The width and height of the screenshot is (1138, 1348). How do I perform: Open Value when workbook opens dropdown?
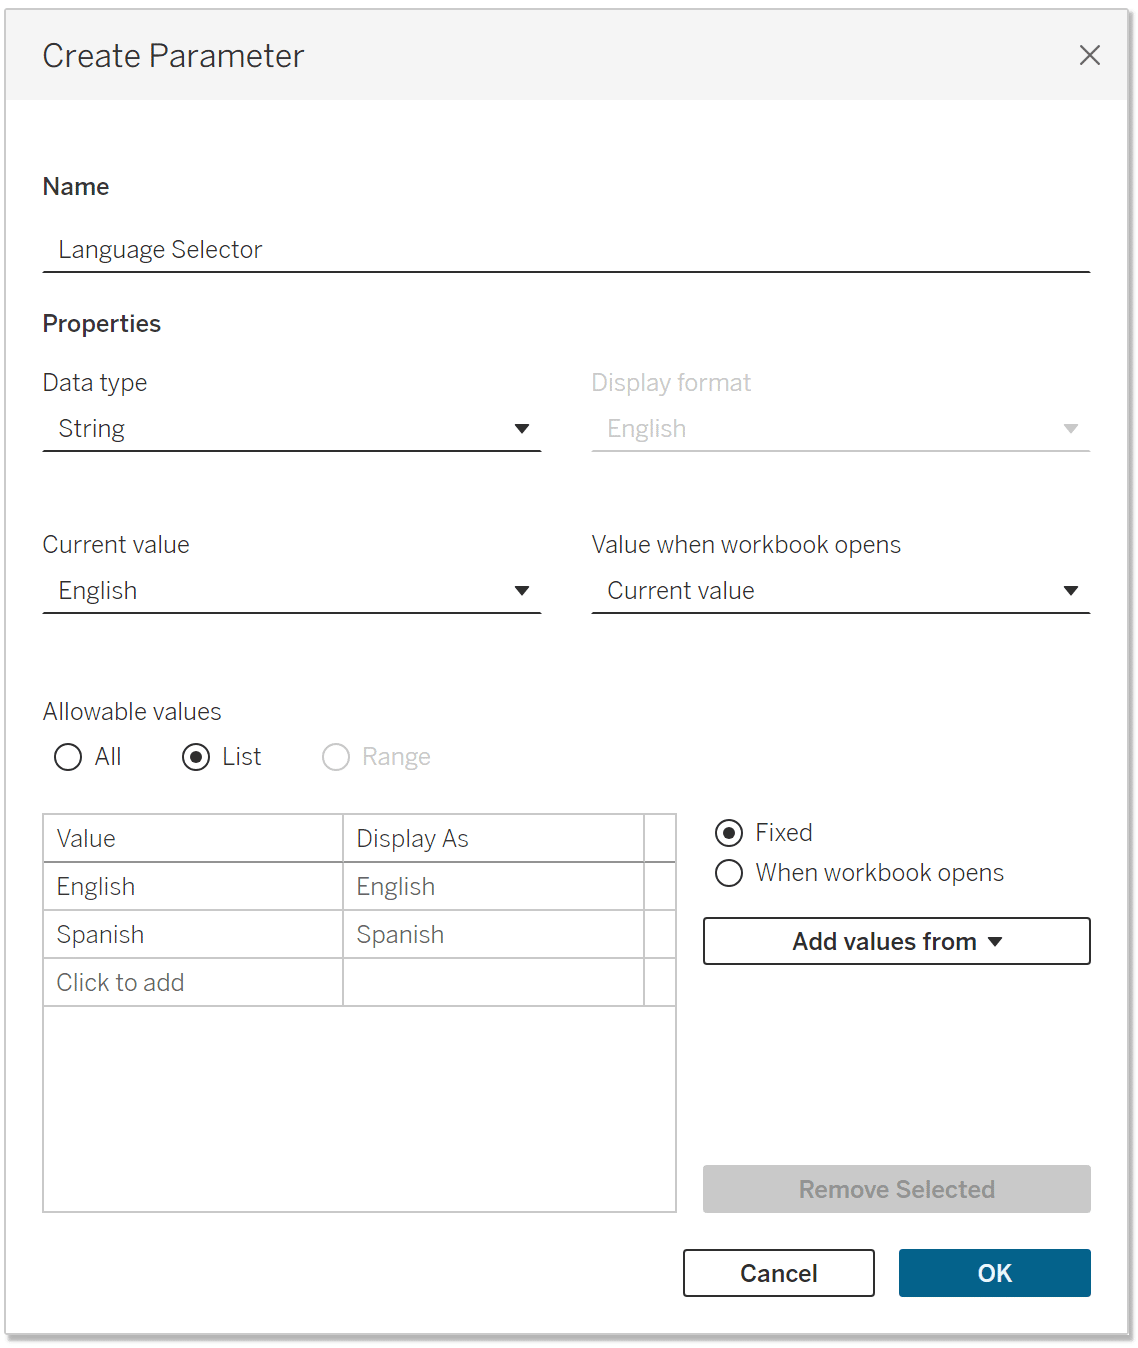pyautogui.click(x=840, y=590)
